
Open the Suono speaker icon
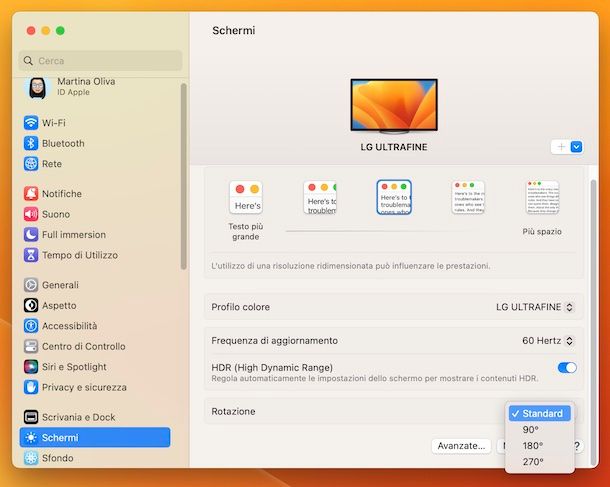click(x=31, y=214)
